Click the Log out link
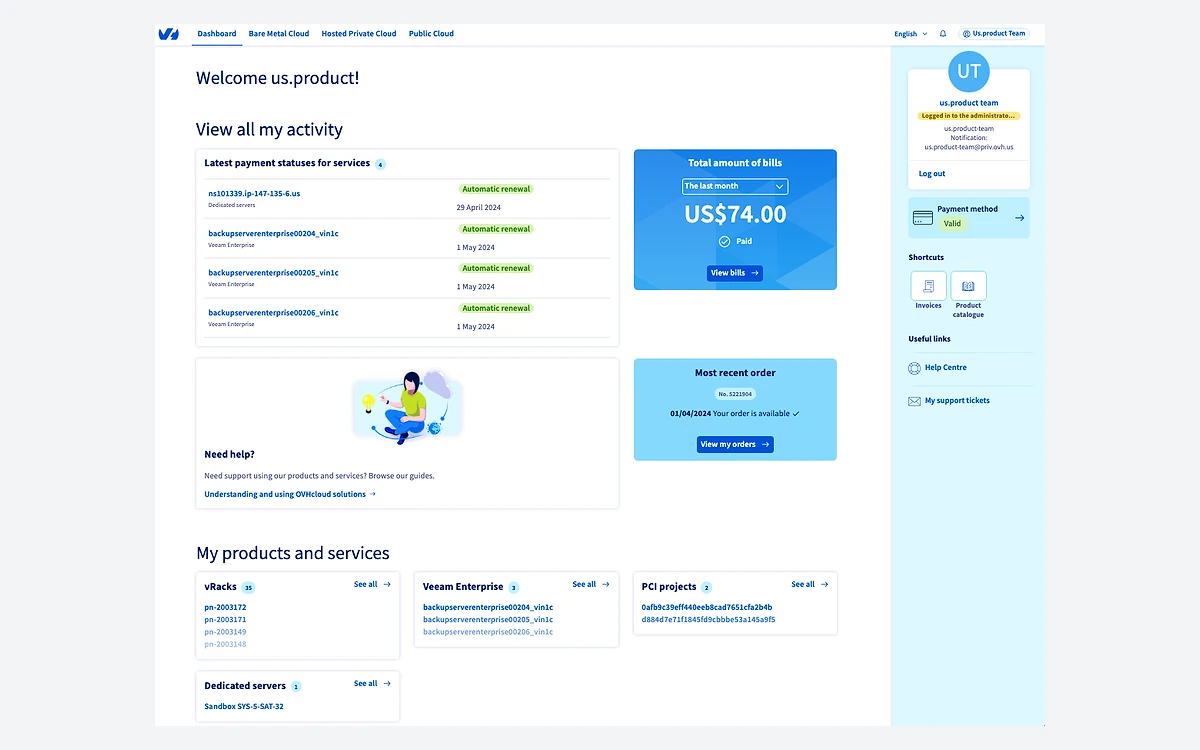The width and height of the screenshot is (1200, 750). click(932, 174)
